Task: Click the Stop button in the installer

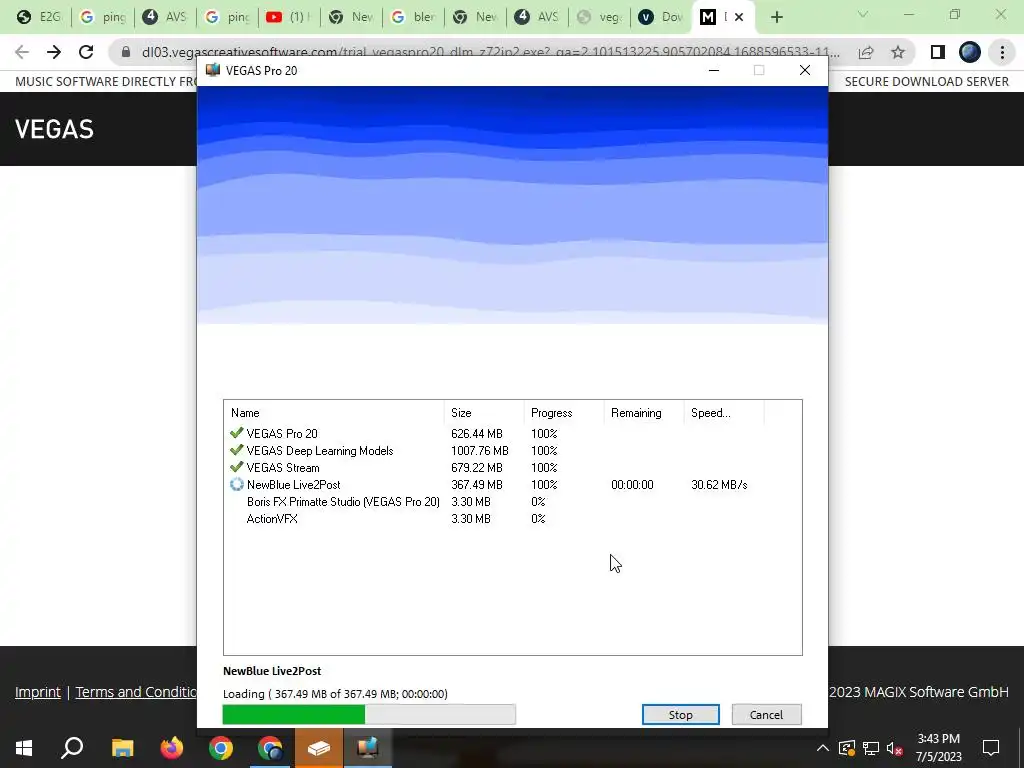Action: coord(680,714)
